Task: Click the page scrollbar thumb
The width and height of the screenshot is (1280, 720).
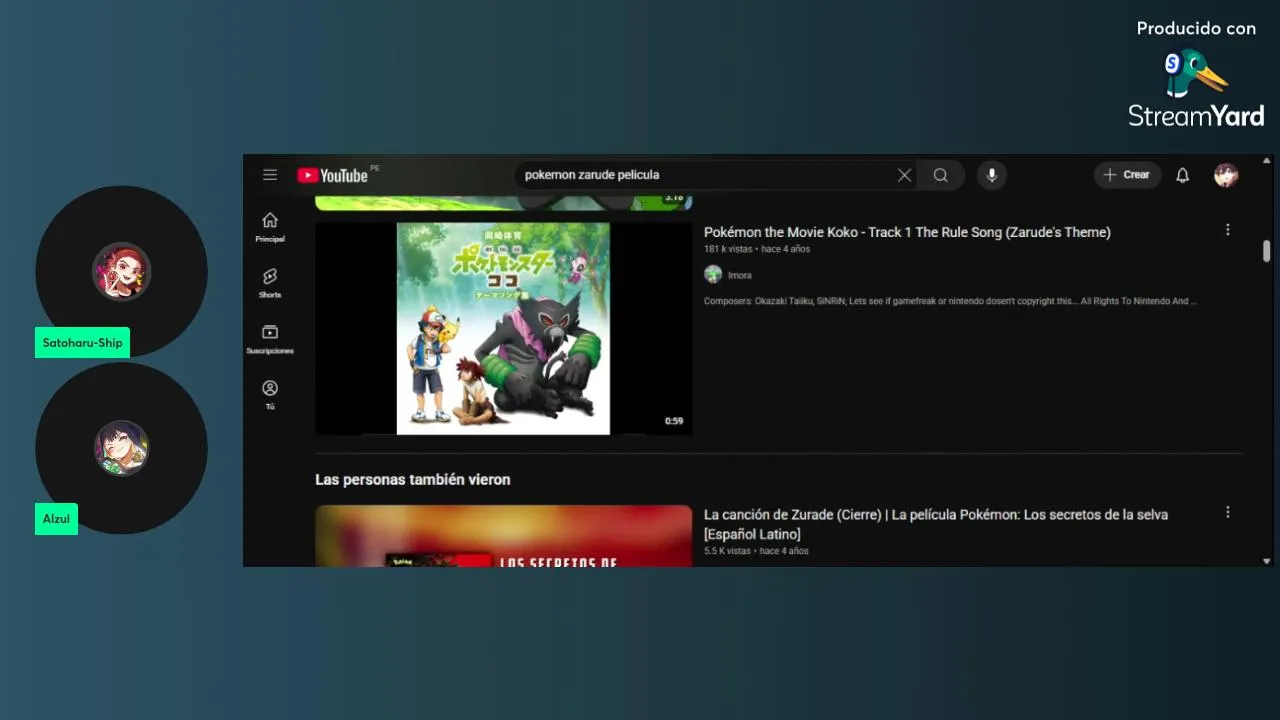Action: [x=1267, y=251]
